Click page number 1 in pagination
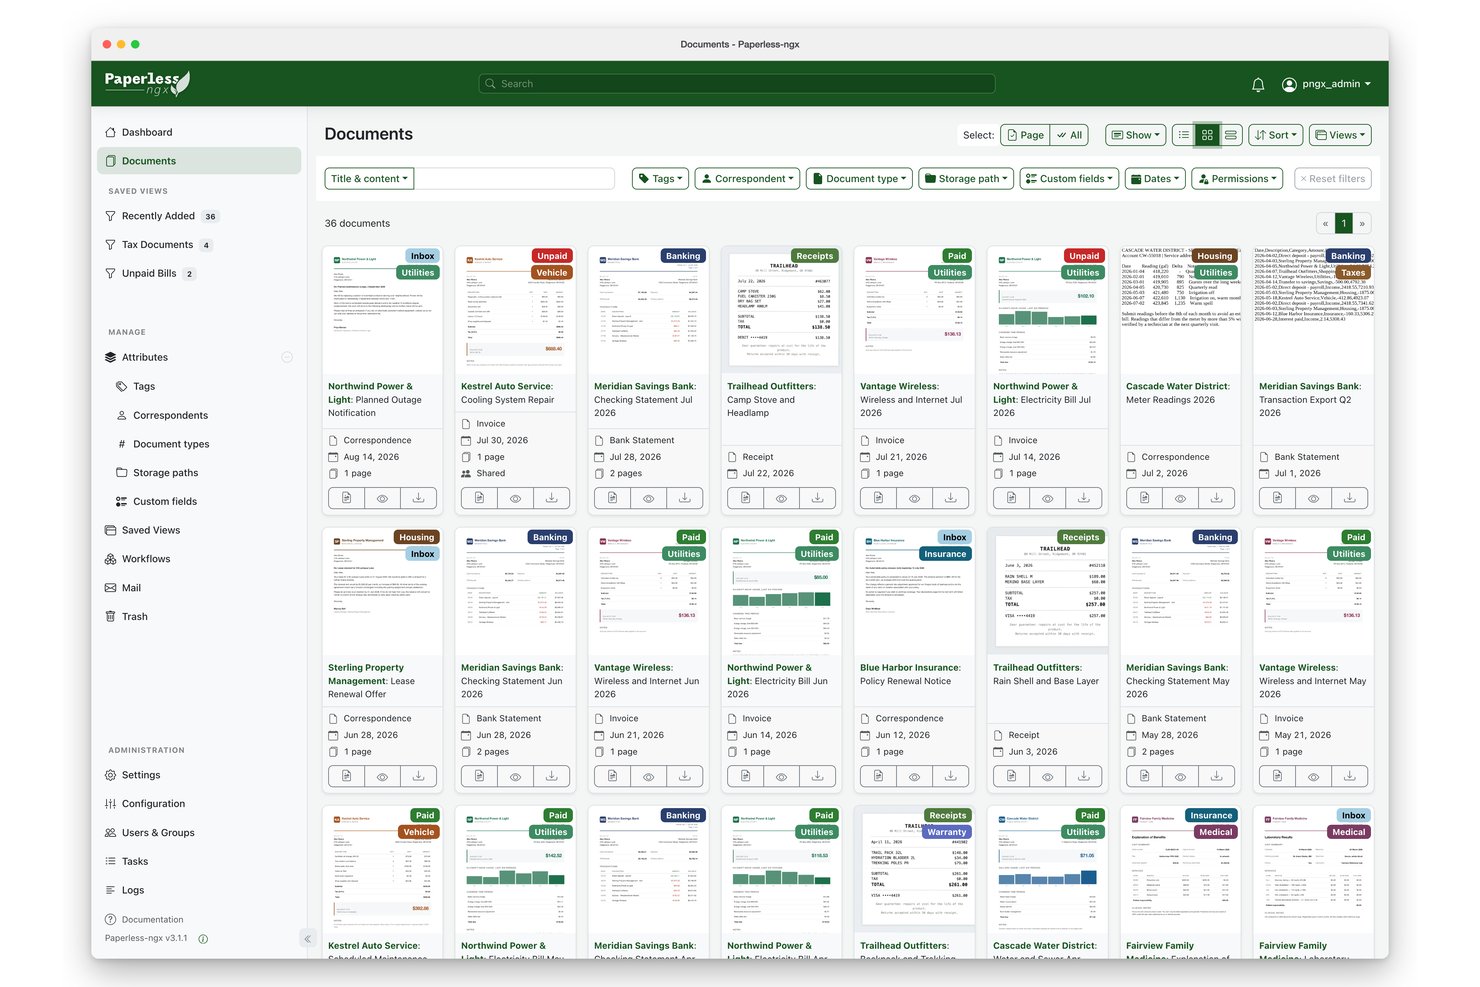The image size is (1480, 987). tap(1344, 224)
